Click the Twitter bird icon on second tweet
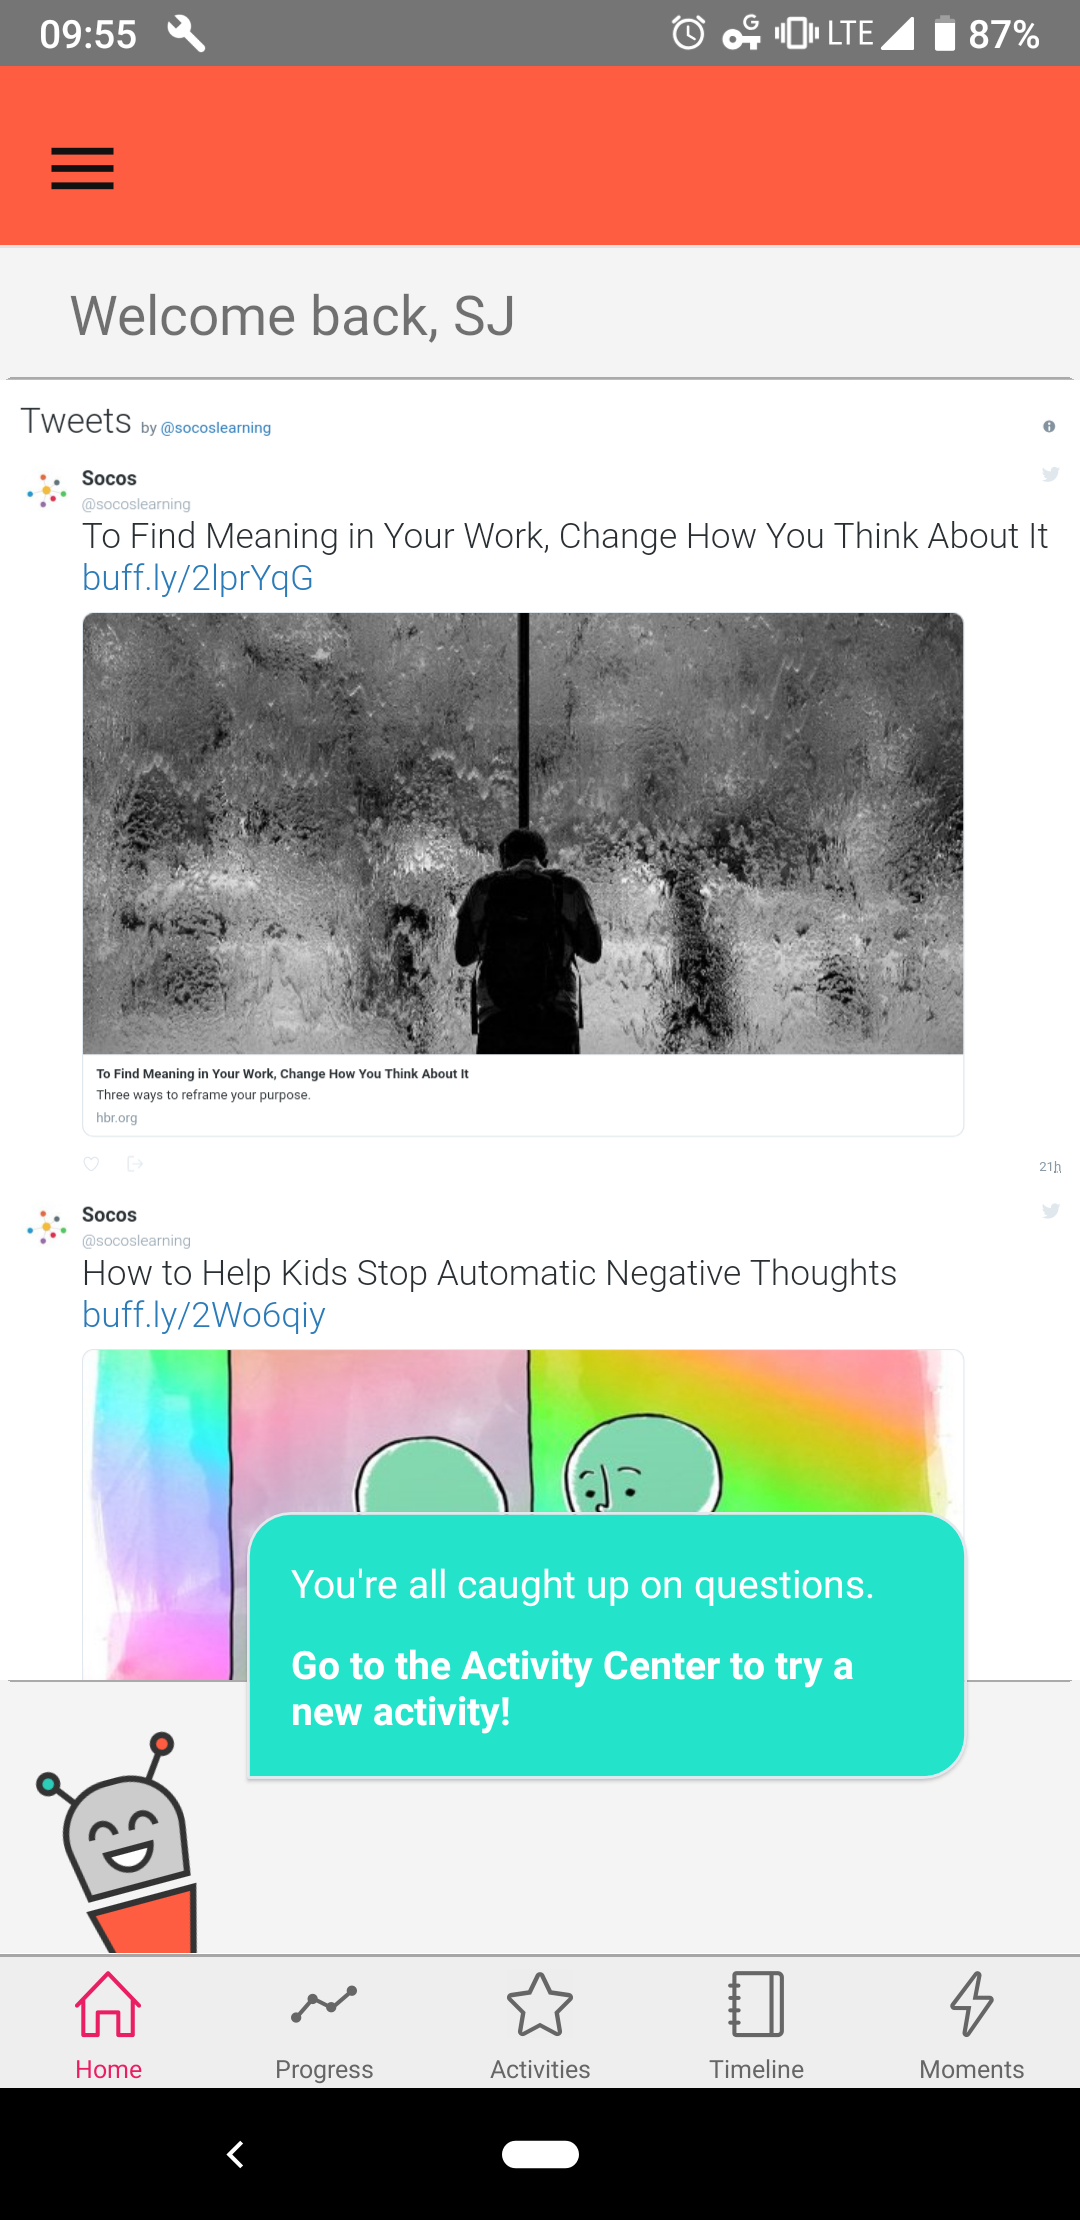Screen dimensions: 1080x2220 [x=1050, y=1211]
